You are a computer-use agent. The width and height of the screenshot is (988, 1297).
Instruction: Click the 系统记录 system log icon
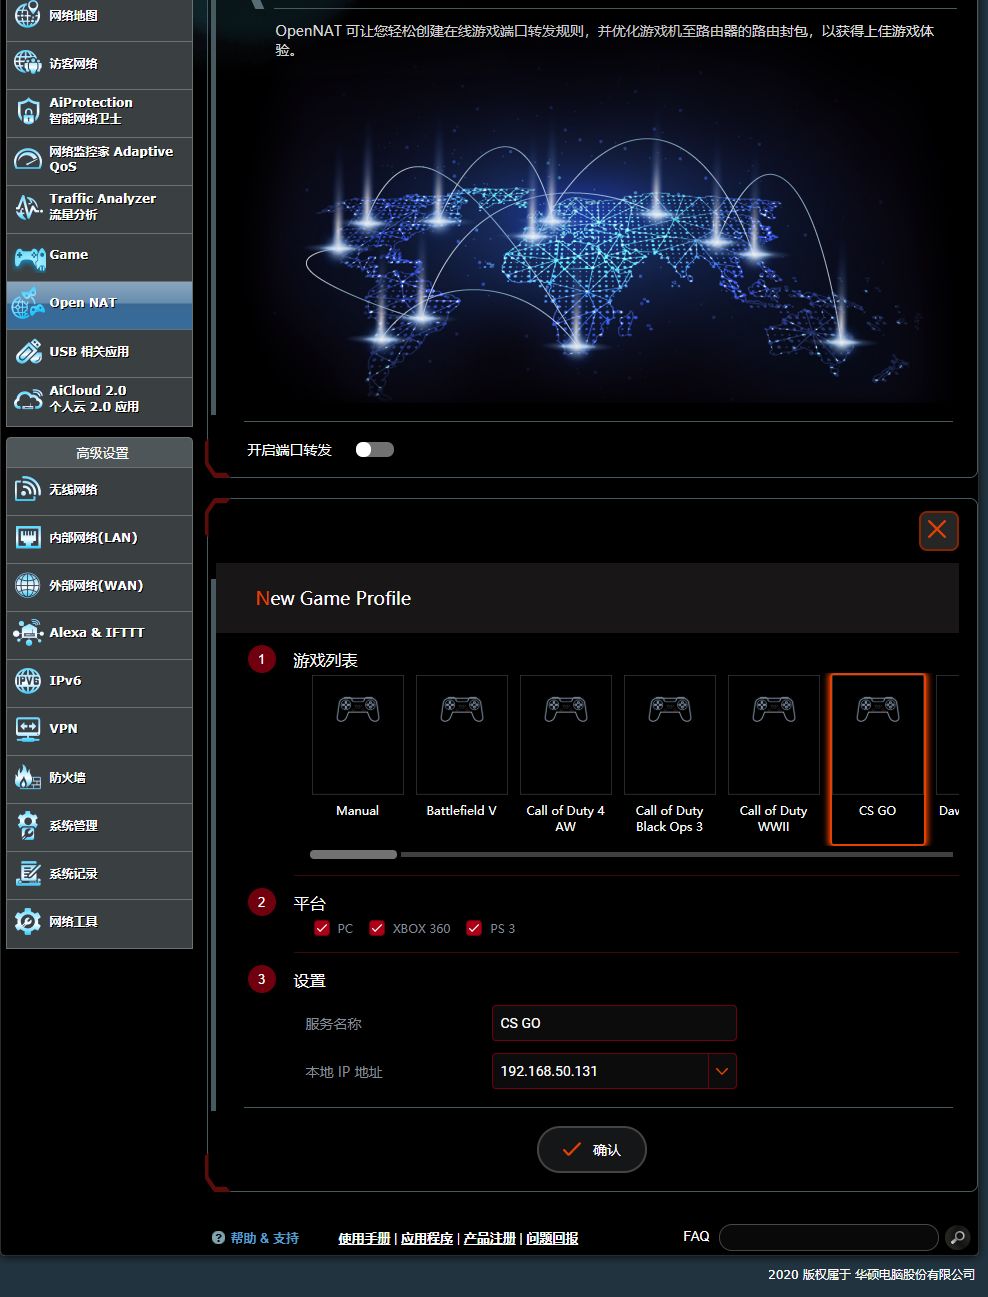[28, 873]
